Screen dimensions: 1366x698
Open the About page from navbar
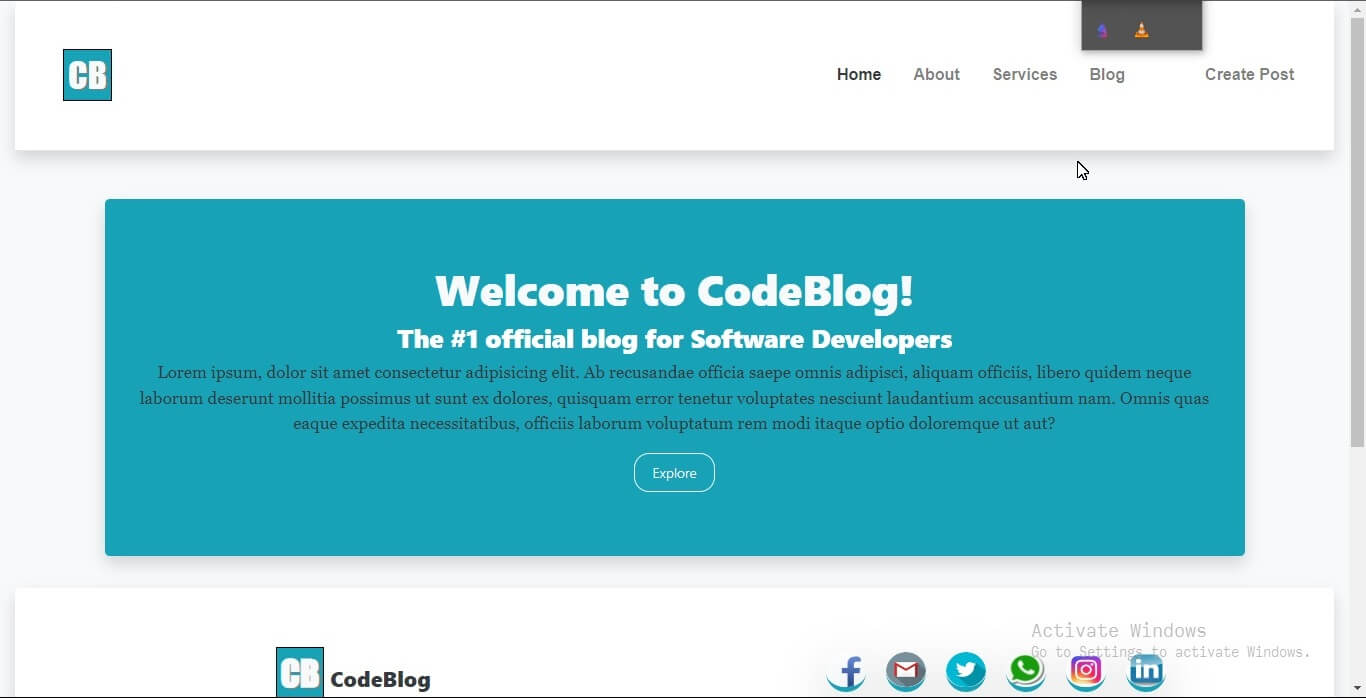936,74
